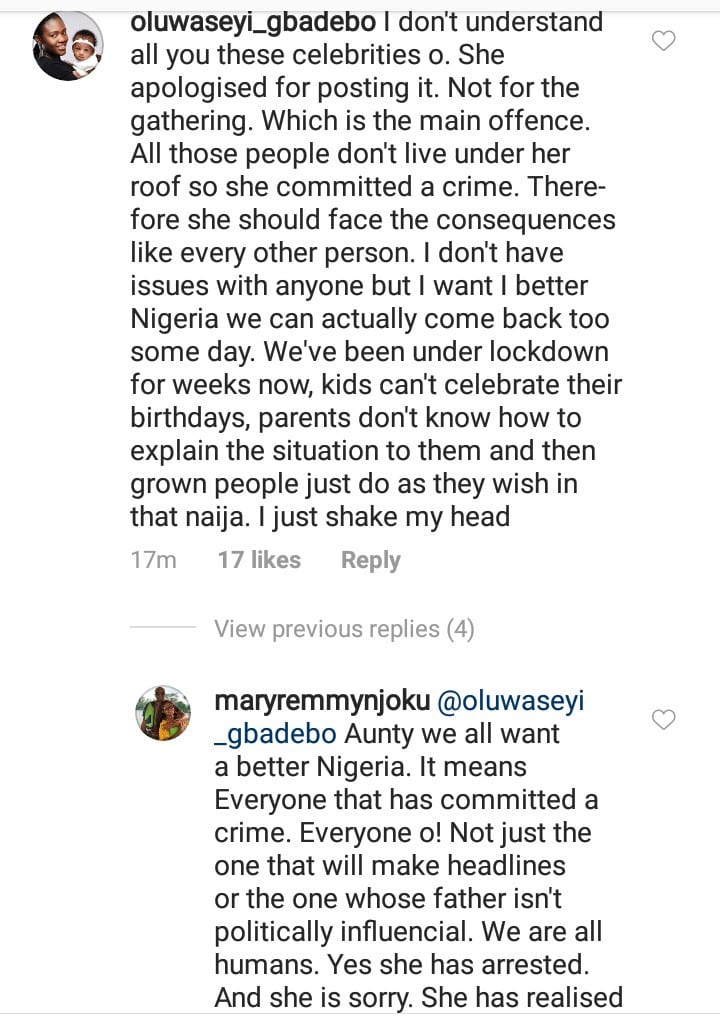Open oluwaseyi_gbadebo's profile picture

point(67,46)
